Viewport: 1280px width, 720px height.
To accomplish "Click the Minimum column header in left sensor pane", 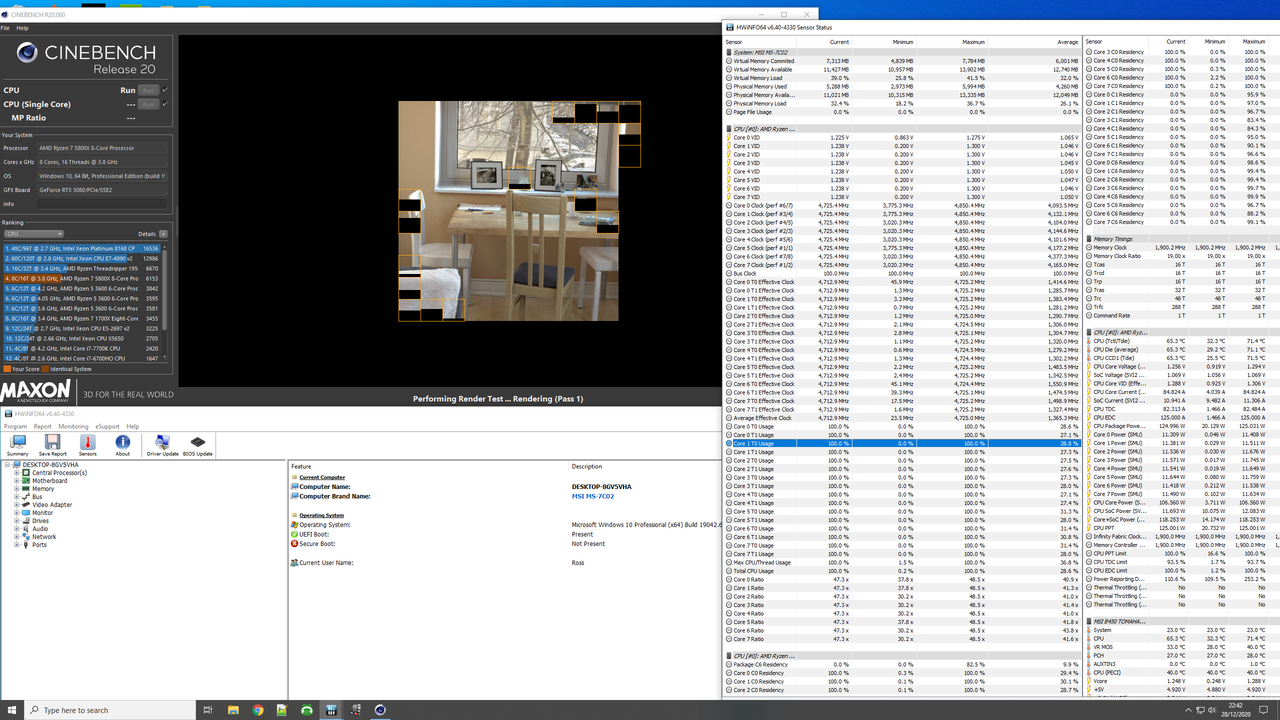I will (903, 42).
